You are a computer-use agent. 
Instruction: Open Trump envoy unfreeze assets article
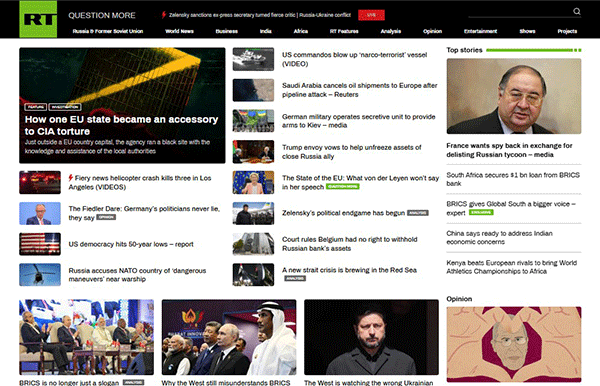[351, 152]
